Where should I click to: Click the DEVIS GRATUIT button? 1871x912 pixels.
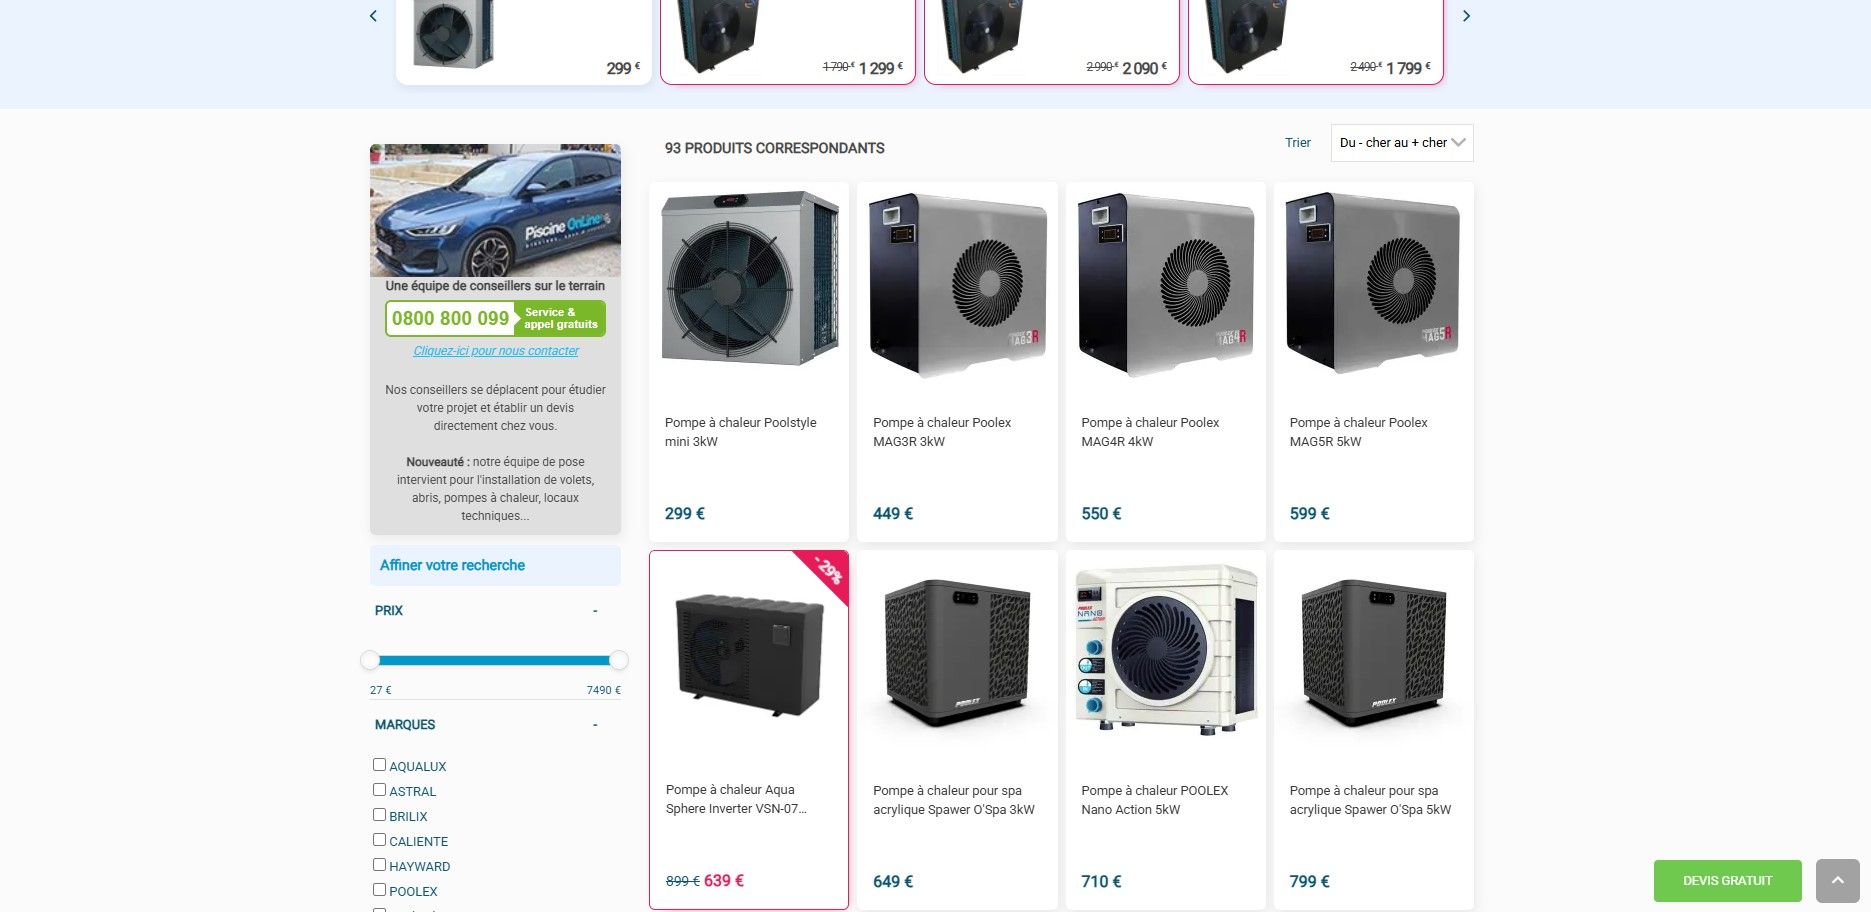point(1727,881)
